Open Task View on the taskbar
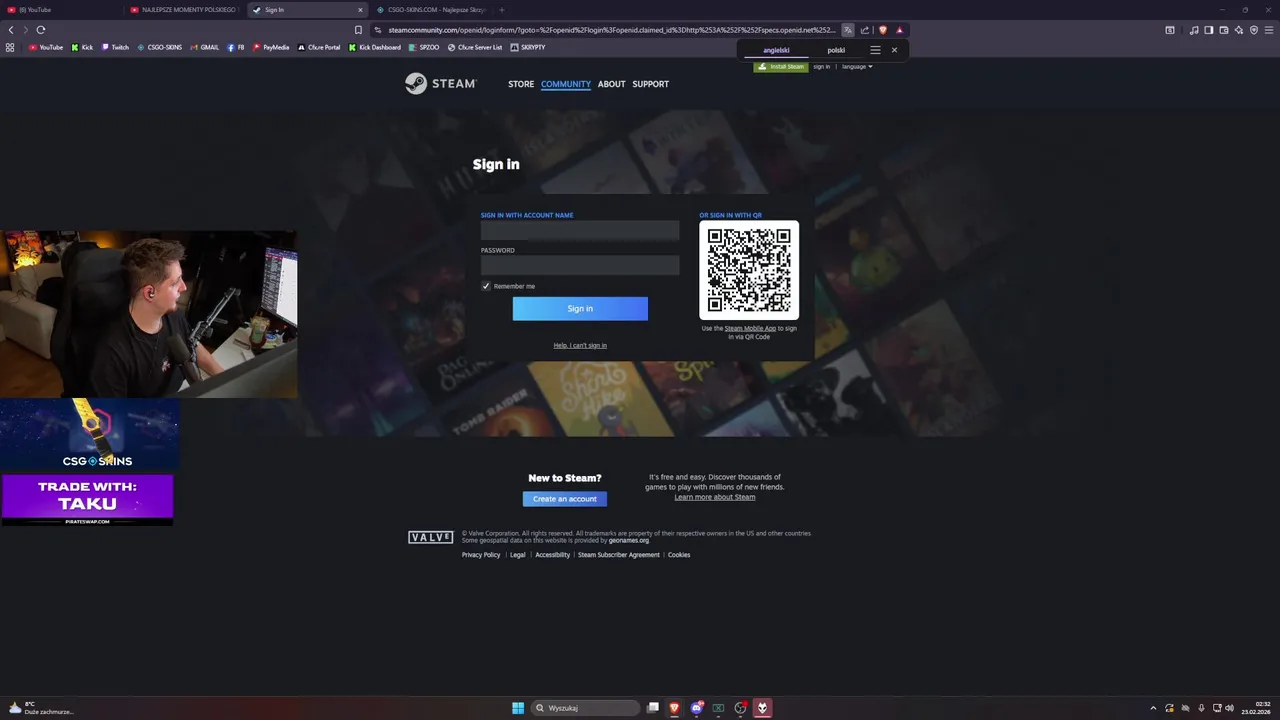 653,708
